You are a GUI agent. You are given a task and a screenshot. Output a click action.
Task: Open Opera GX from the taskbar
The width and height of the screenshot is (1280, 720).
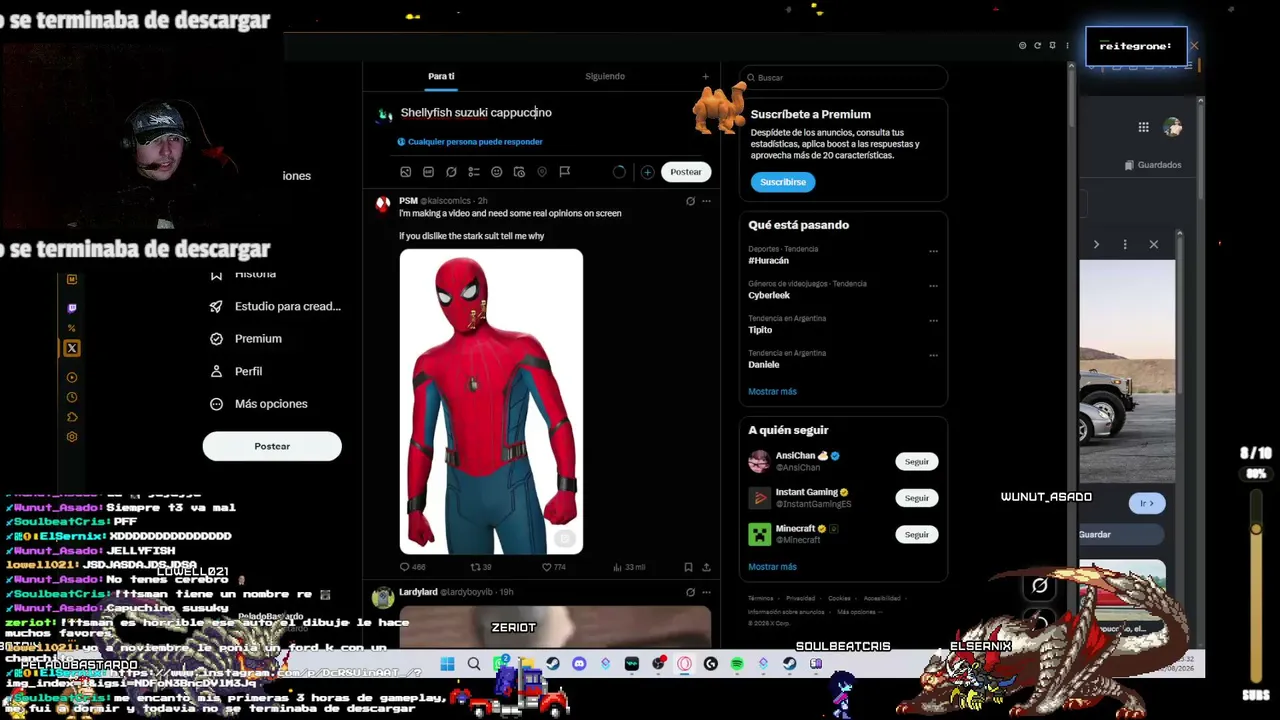click(x=684, y=663)
